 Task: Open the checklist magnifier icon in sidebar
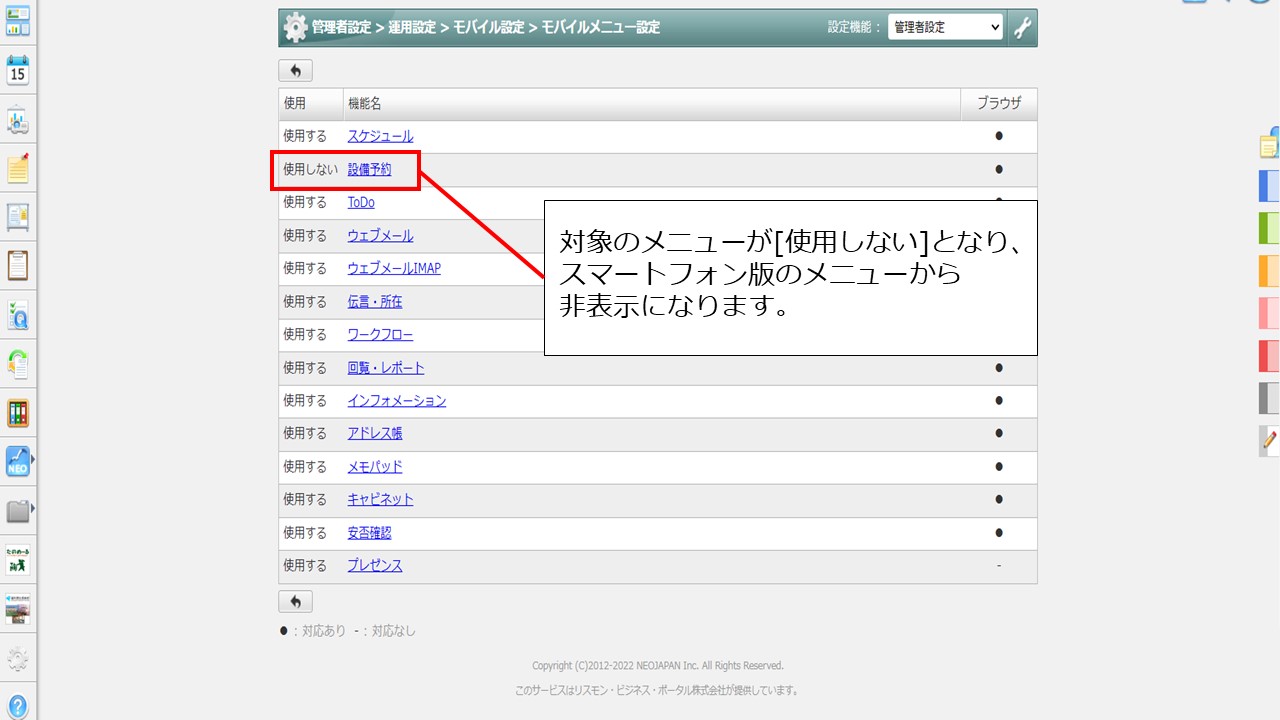point(18,315)
